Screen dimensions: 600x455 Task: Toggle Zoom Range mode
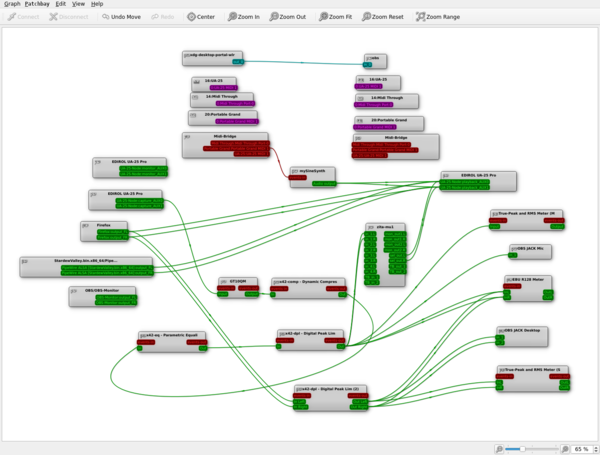point(438,17)
